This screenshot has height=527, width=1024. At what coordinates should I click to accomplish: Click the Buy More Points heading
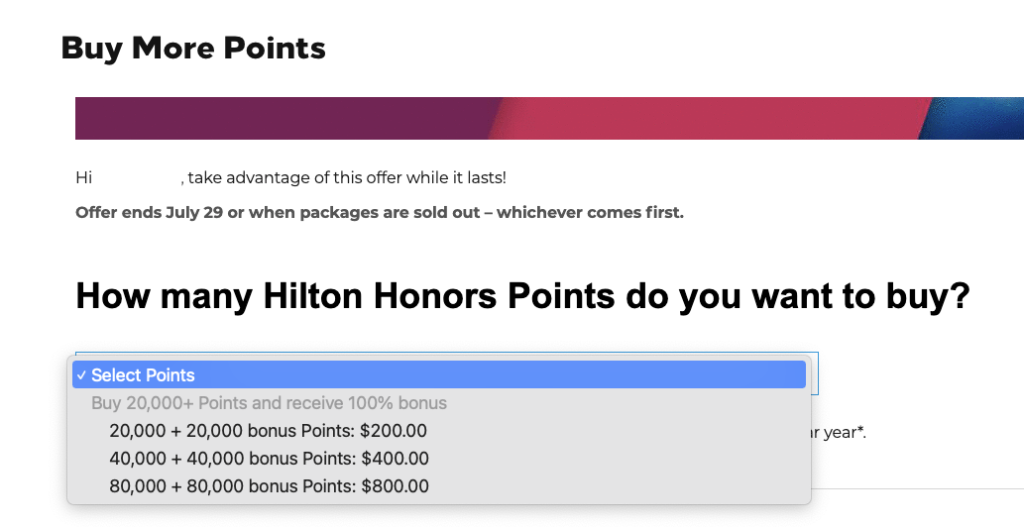(x=193, y=47)
